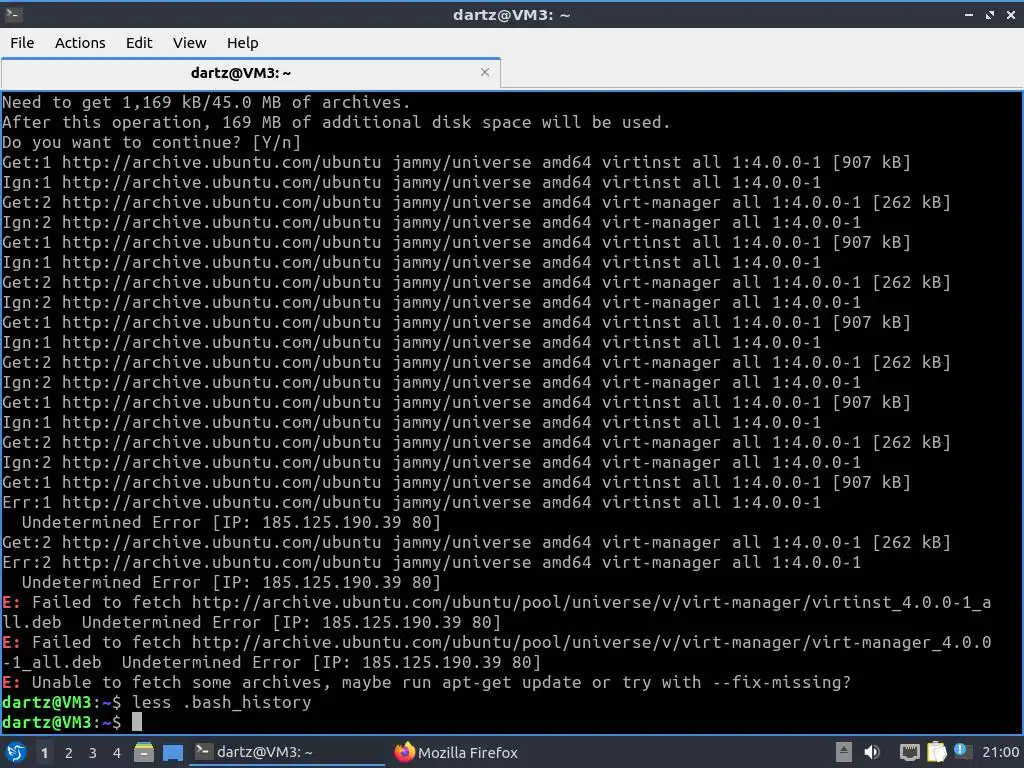
Task: Open the volume speaker tray icon
Action: coord(872,752)
